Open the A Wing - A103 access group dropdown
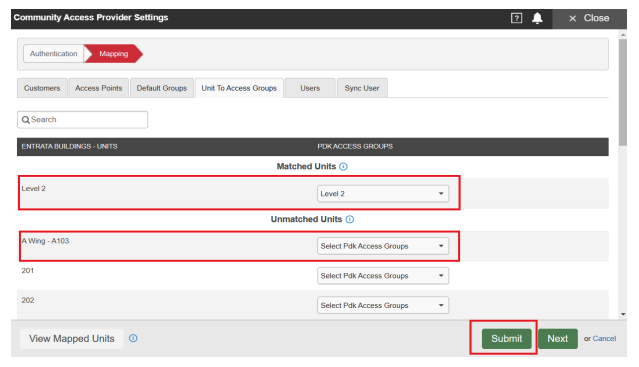The image size is (639, 367). tap(383, 246)
